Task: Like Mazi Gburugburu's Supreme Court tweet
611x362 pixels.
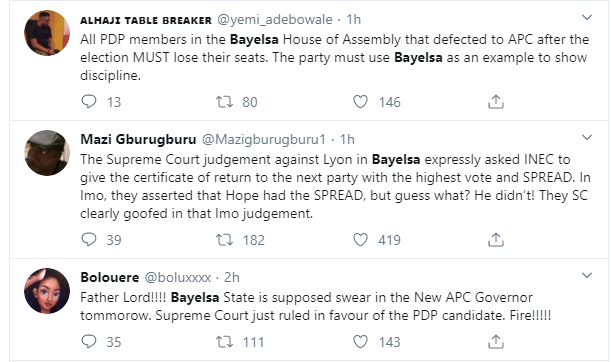Action: [x=360, y=239]
